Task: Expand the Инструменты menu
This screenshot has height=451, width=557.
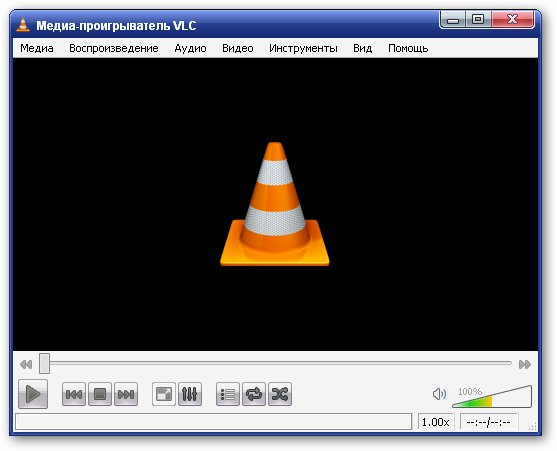Action: (303, 48)
